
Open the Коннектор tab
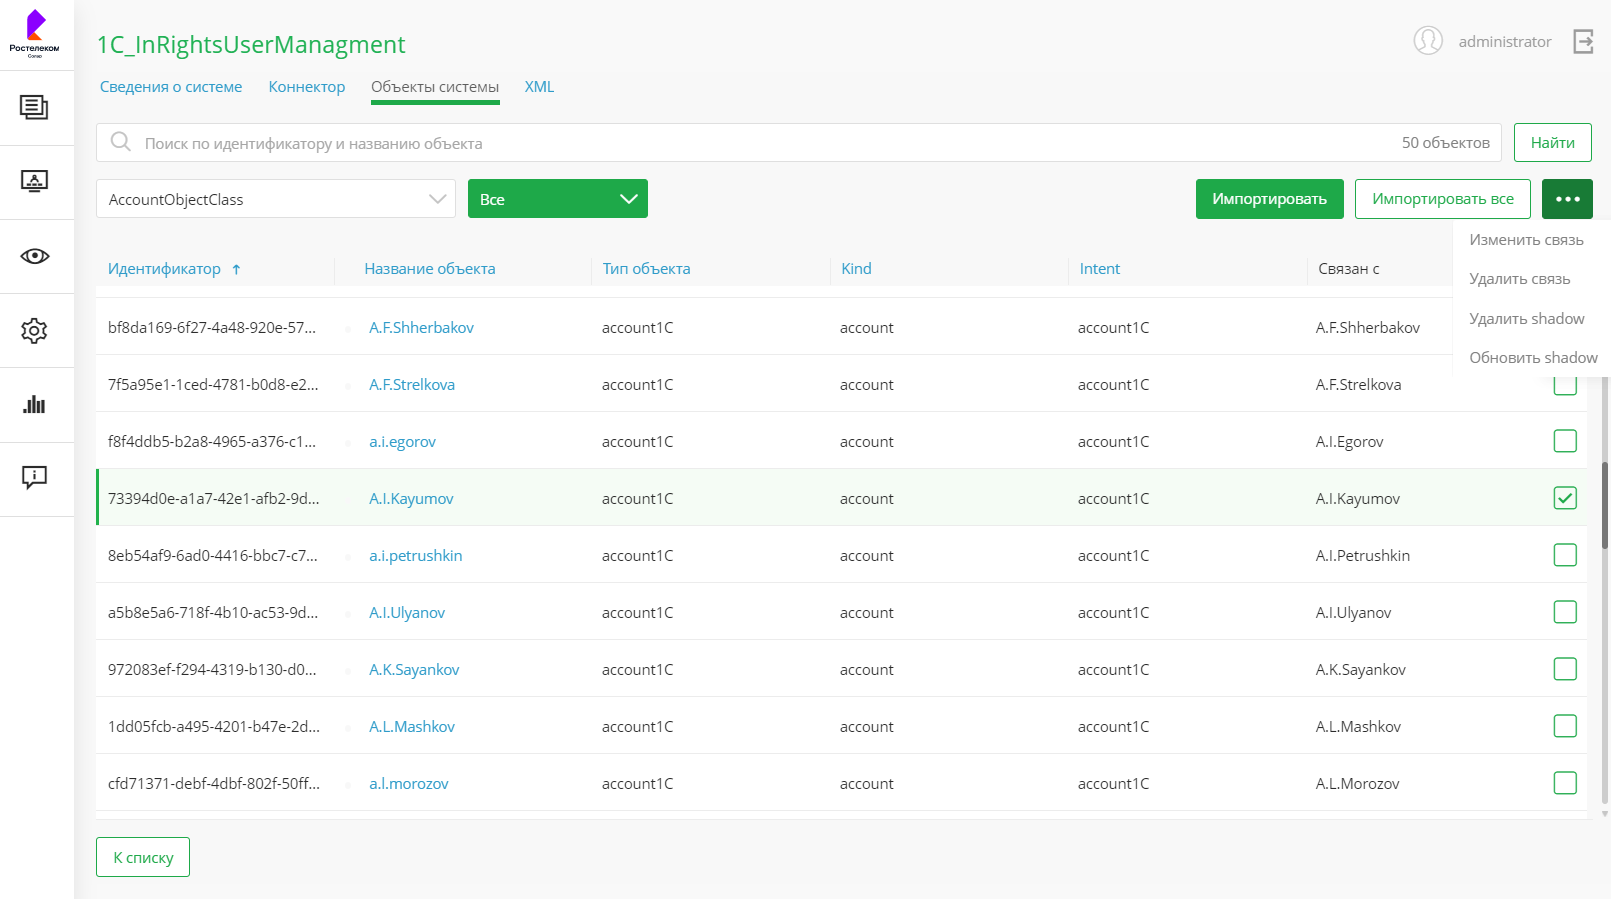tap(307, 87)
